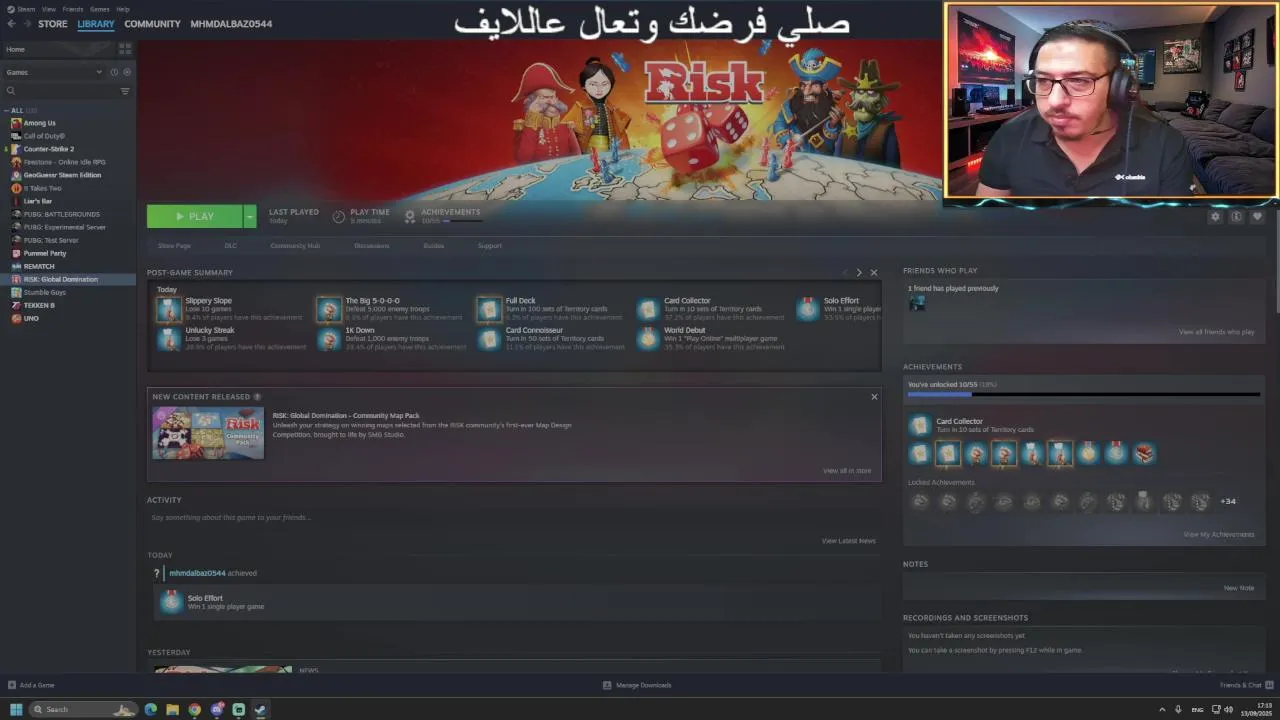Open the Help menu
The image size is (1280, 720).
pyautogui.click(x=123, y=9)
